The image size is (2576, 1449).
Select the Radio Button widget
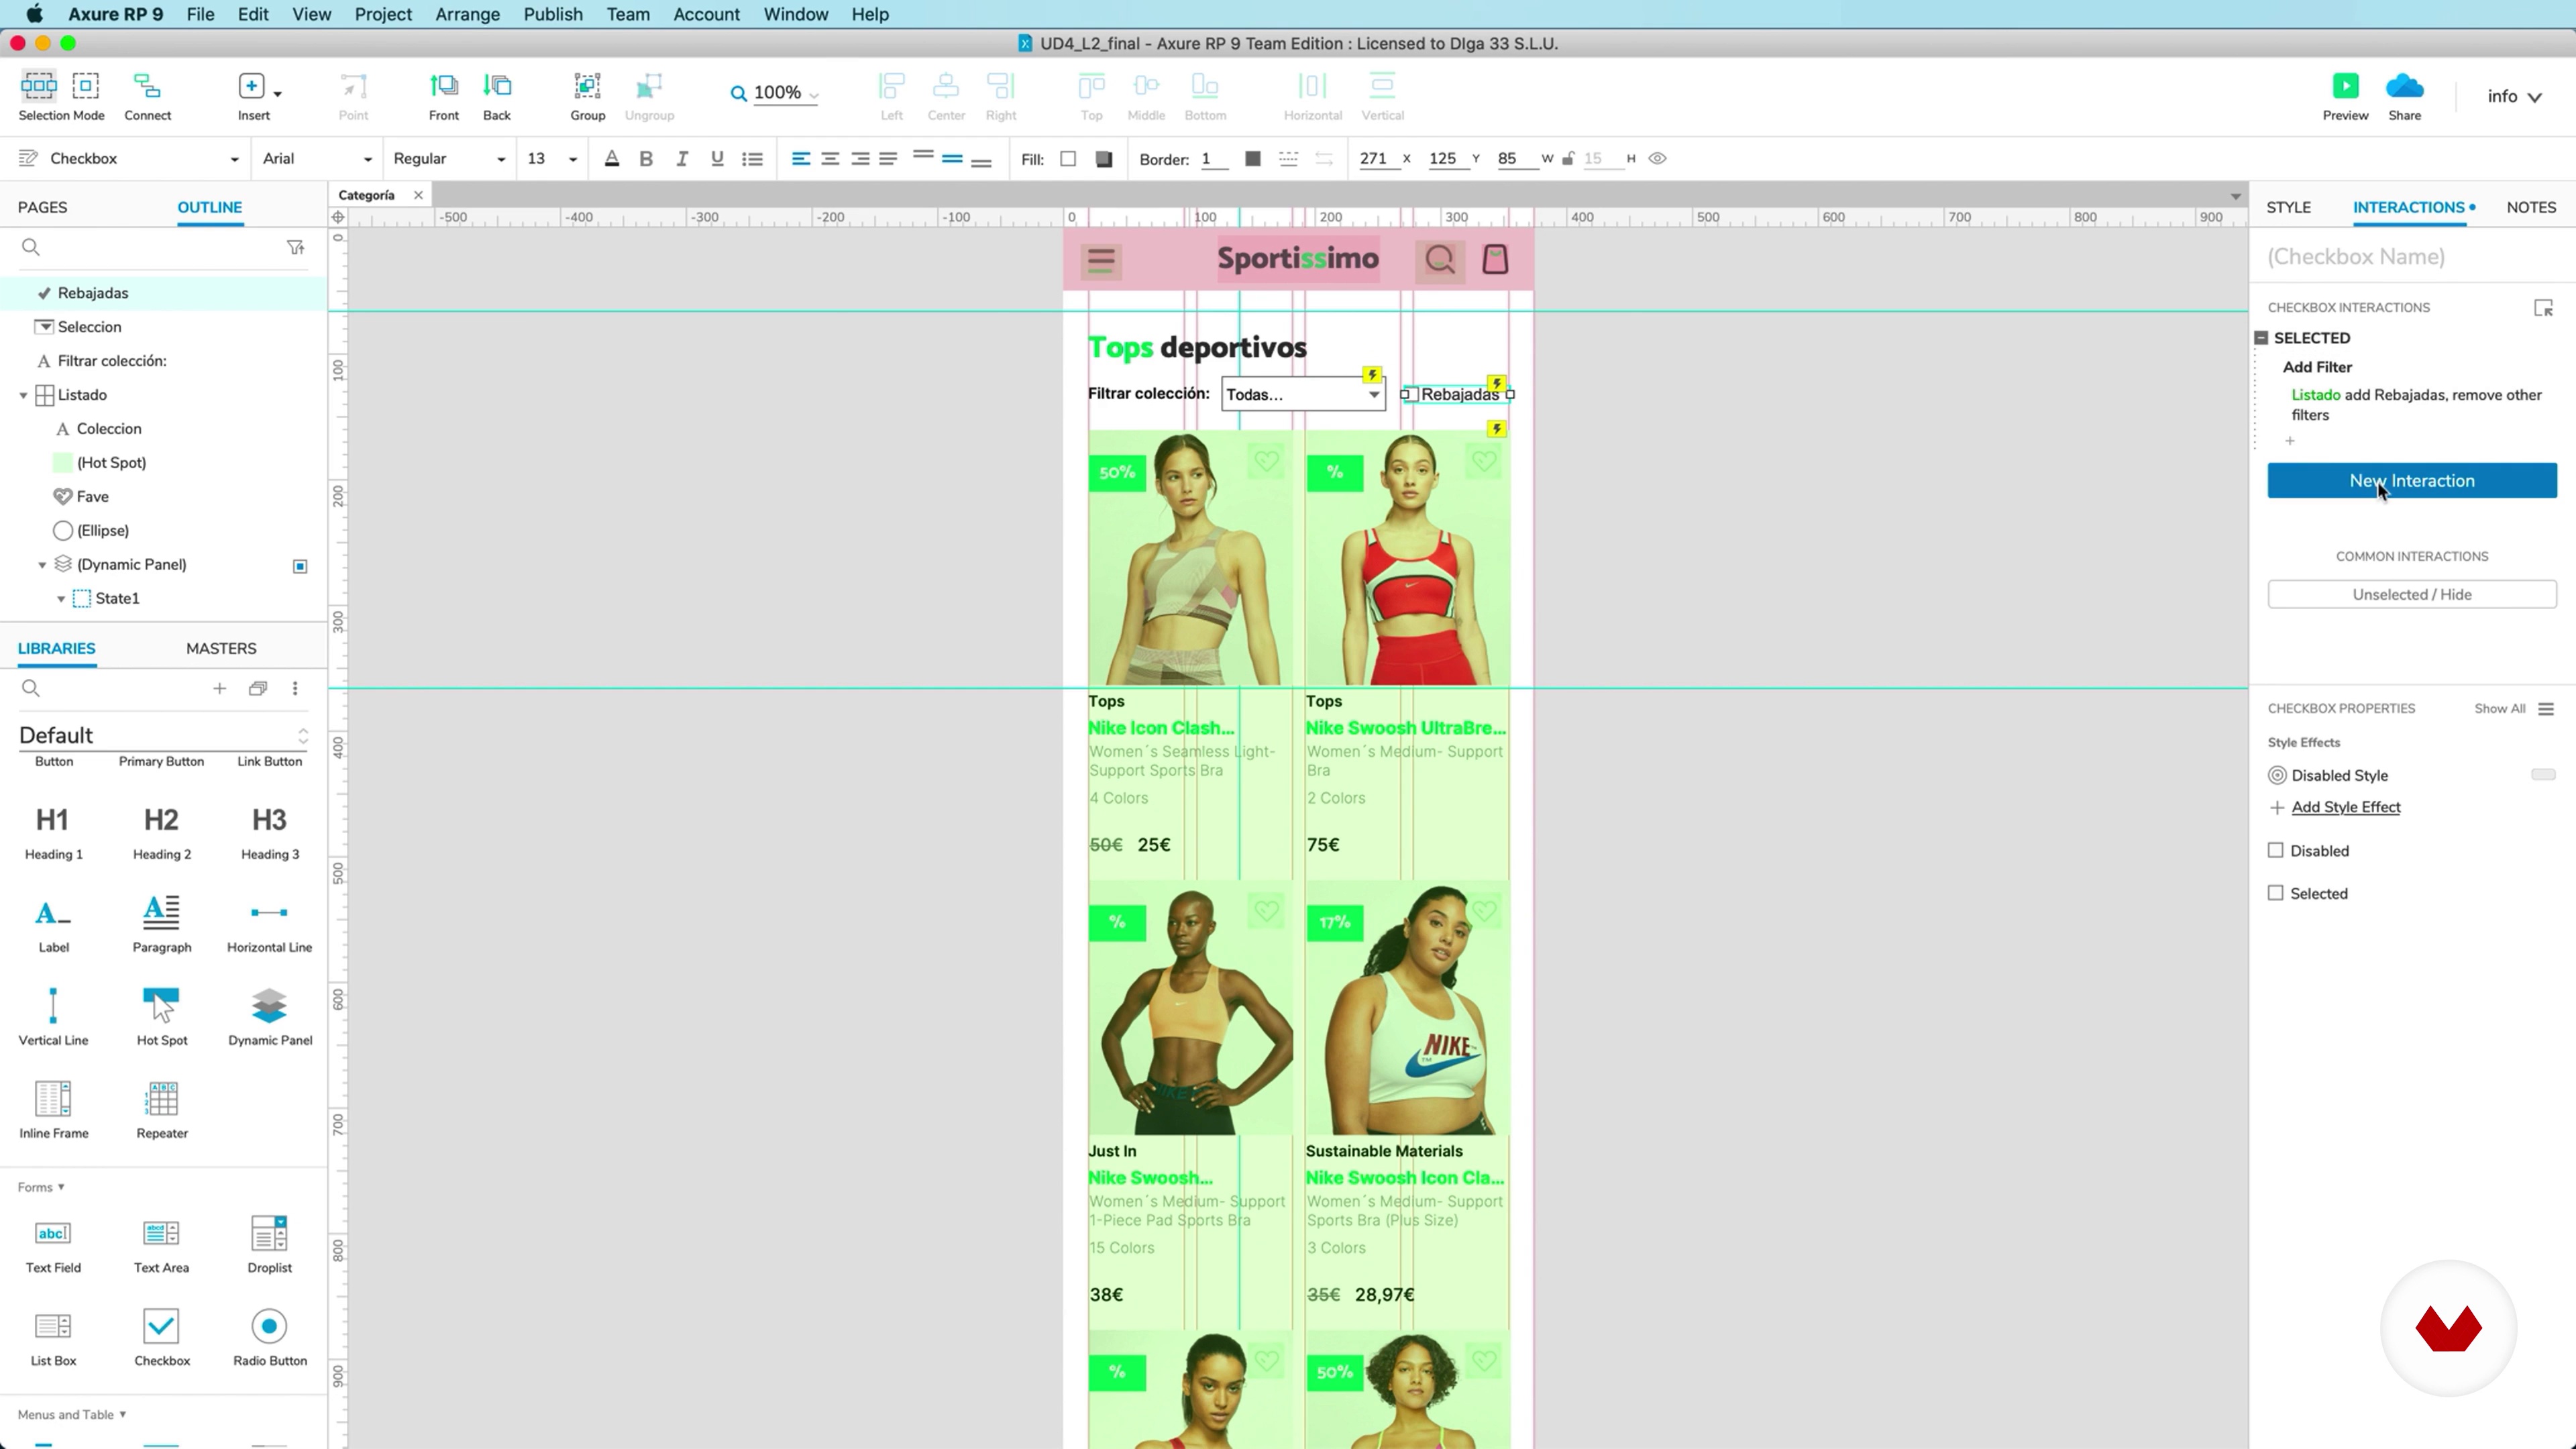(270, 1337)
